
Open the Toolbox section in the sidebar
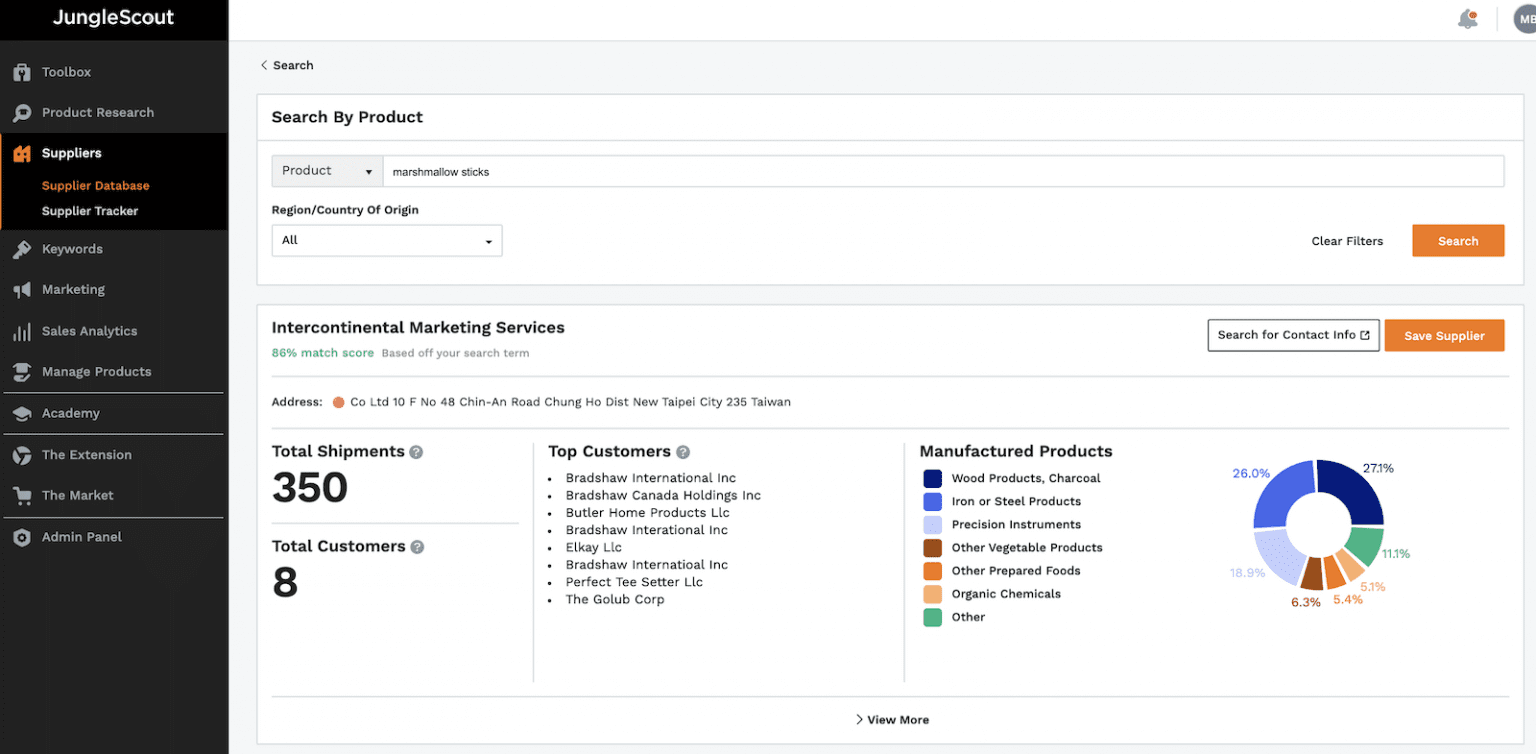22,72
